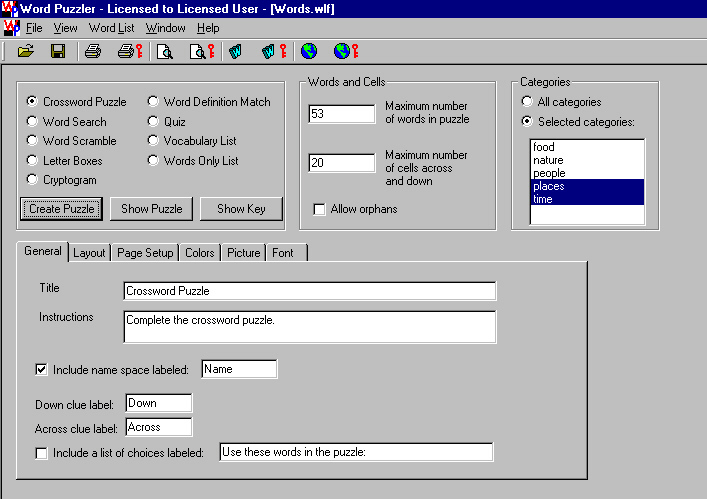The image size is (707, 499).
Task: Click the Across clue label field
Action: (159, 427)
